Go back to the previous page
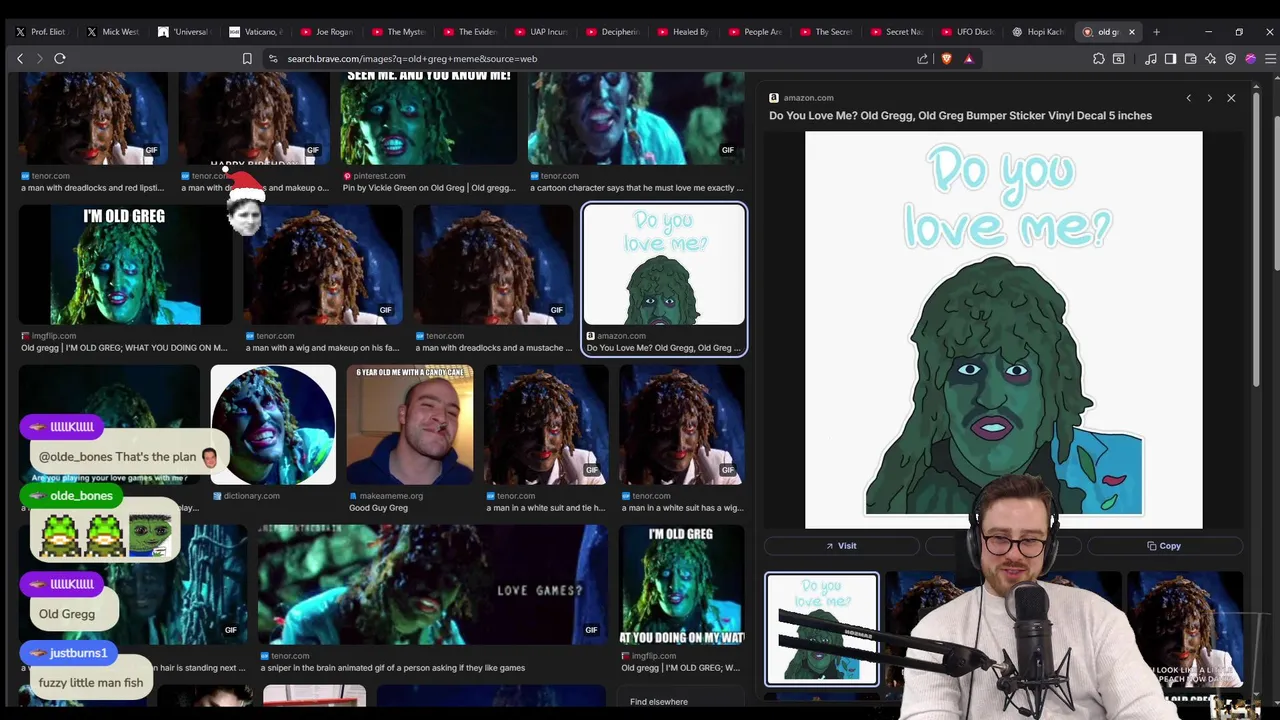The width and height of the screenshot is (1280, 720). tap(20, 59)
